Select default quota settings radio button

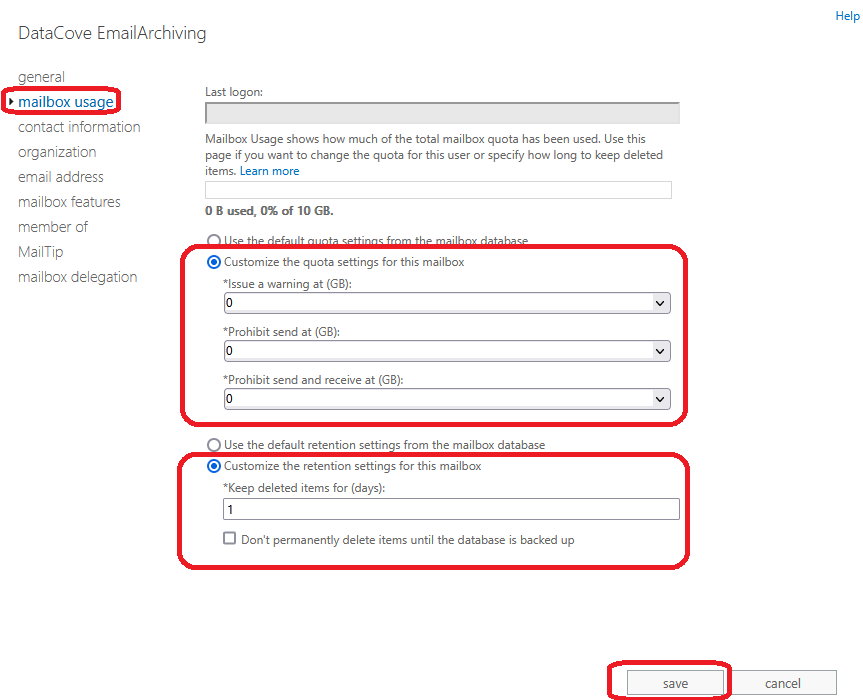(x=213, y=240)
